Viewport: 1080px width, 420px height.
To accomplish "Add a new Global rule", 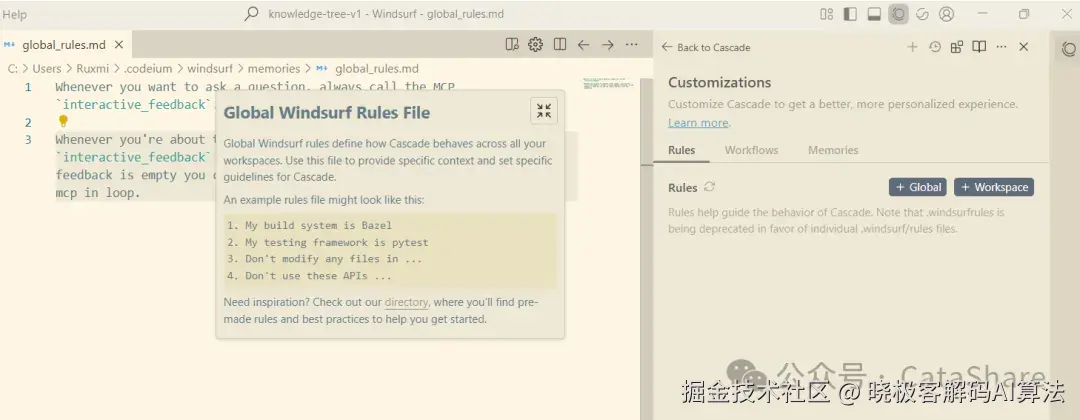I will coord(917,187).
